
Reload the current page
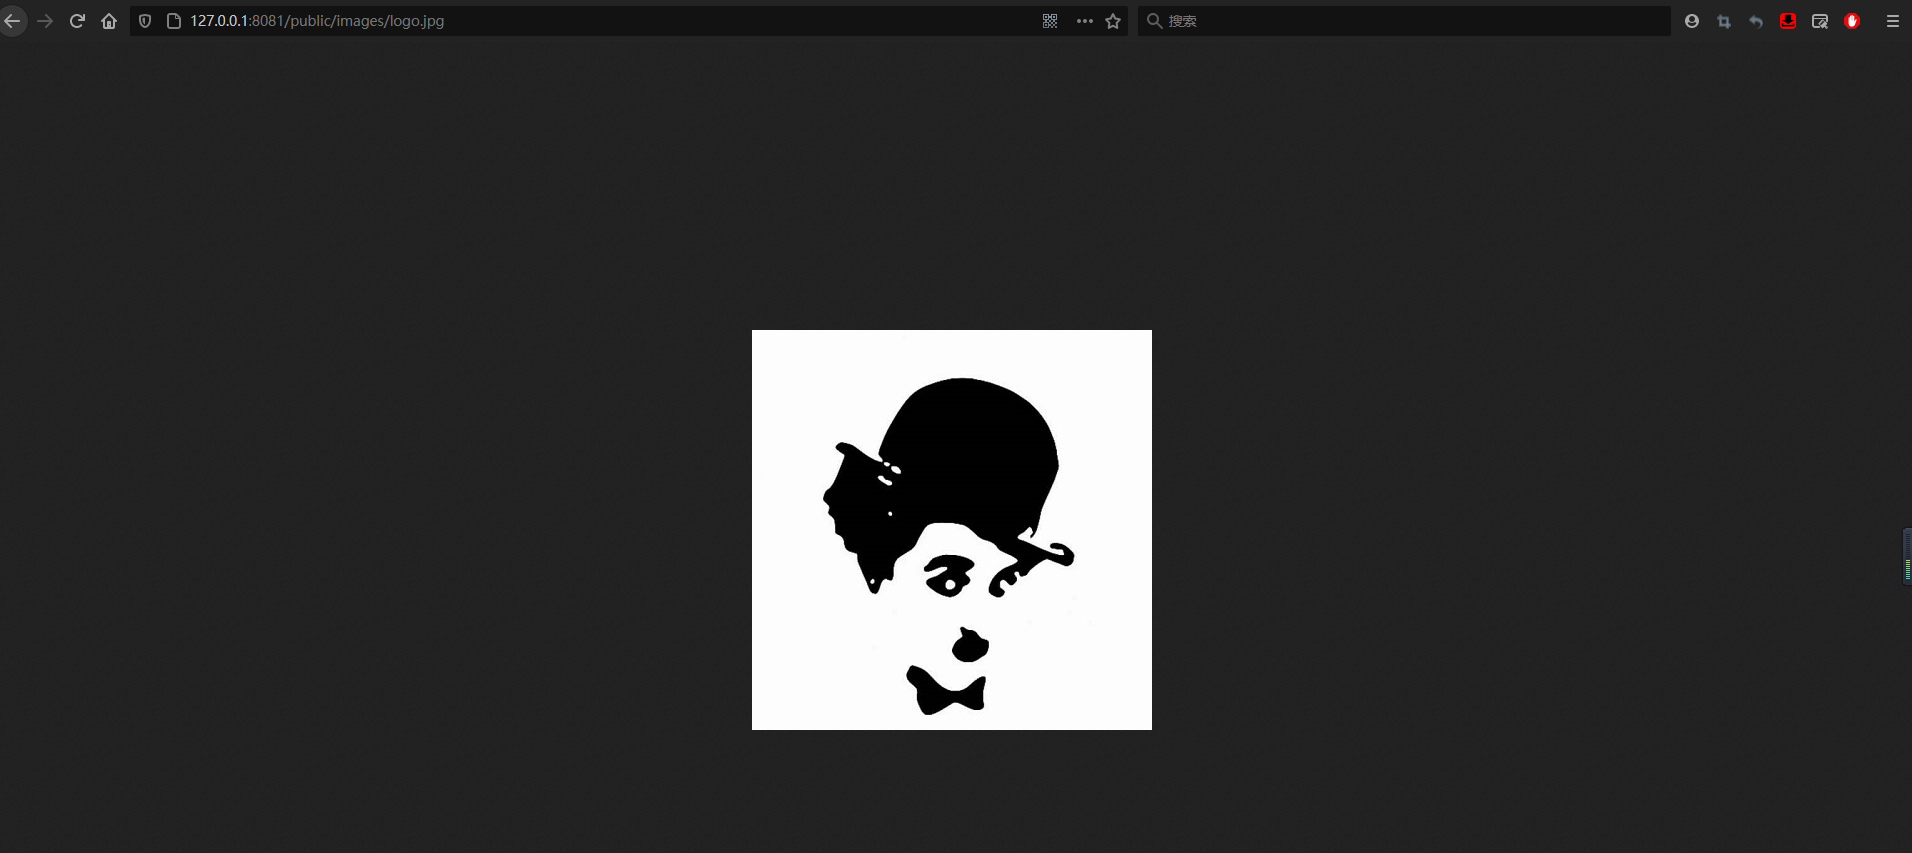pyautogui.click(x=77, y=21)
